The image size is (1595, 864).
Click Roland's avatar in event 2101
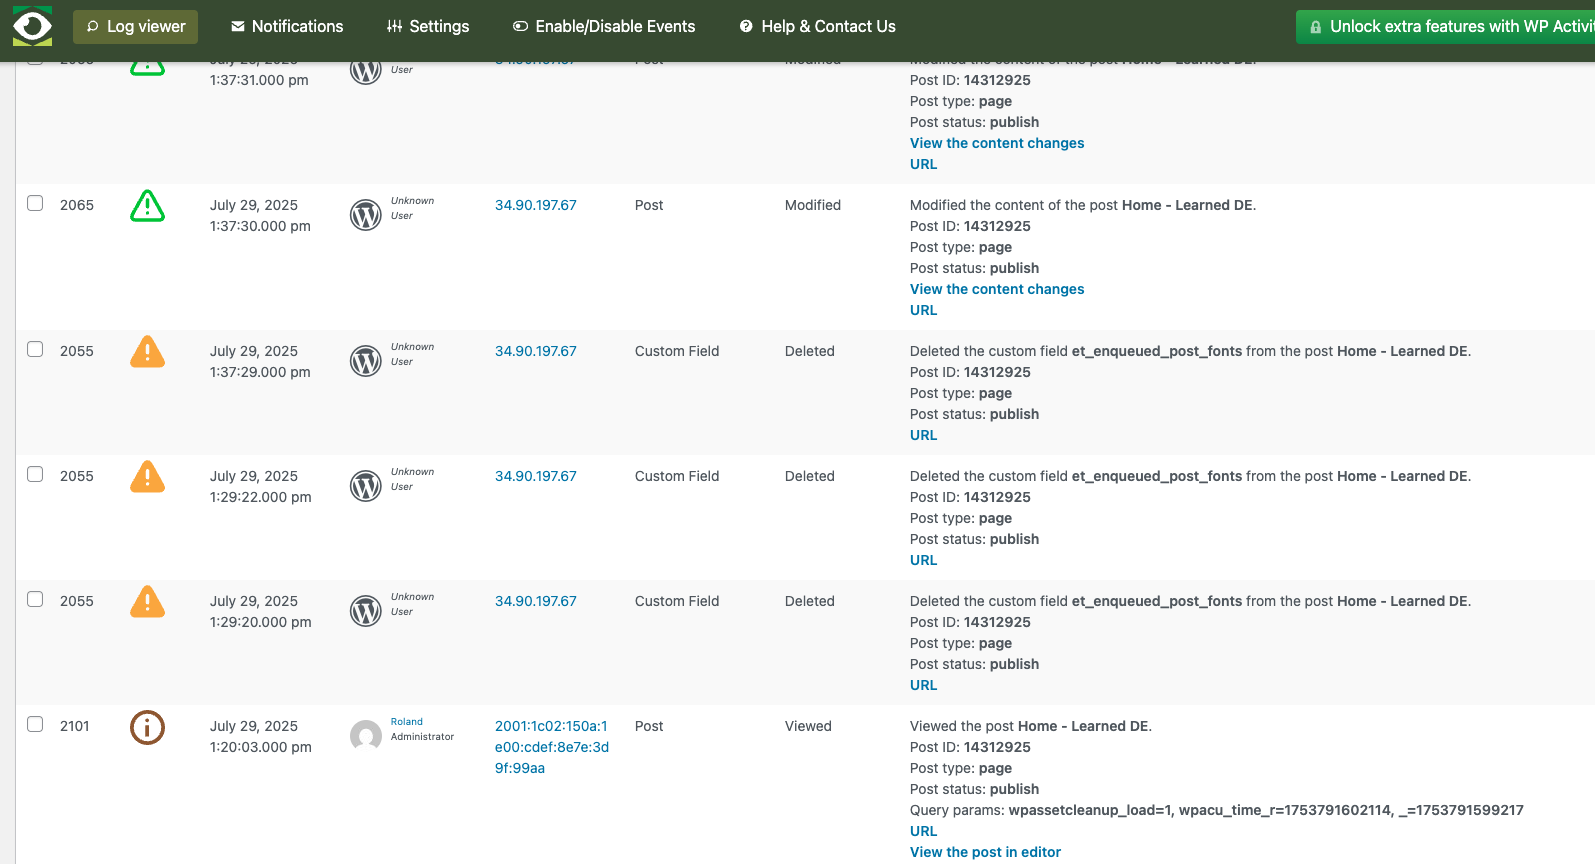[366, 736]
